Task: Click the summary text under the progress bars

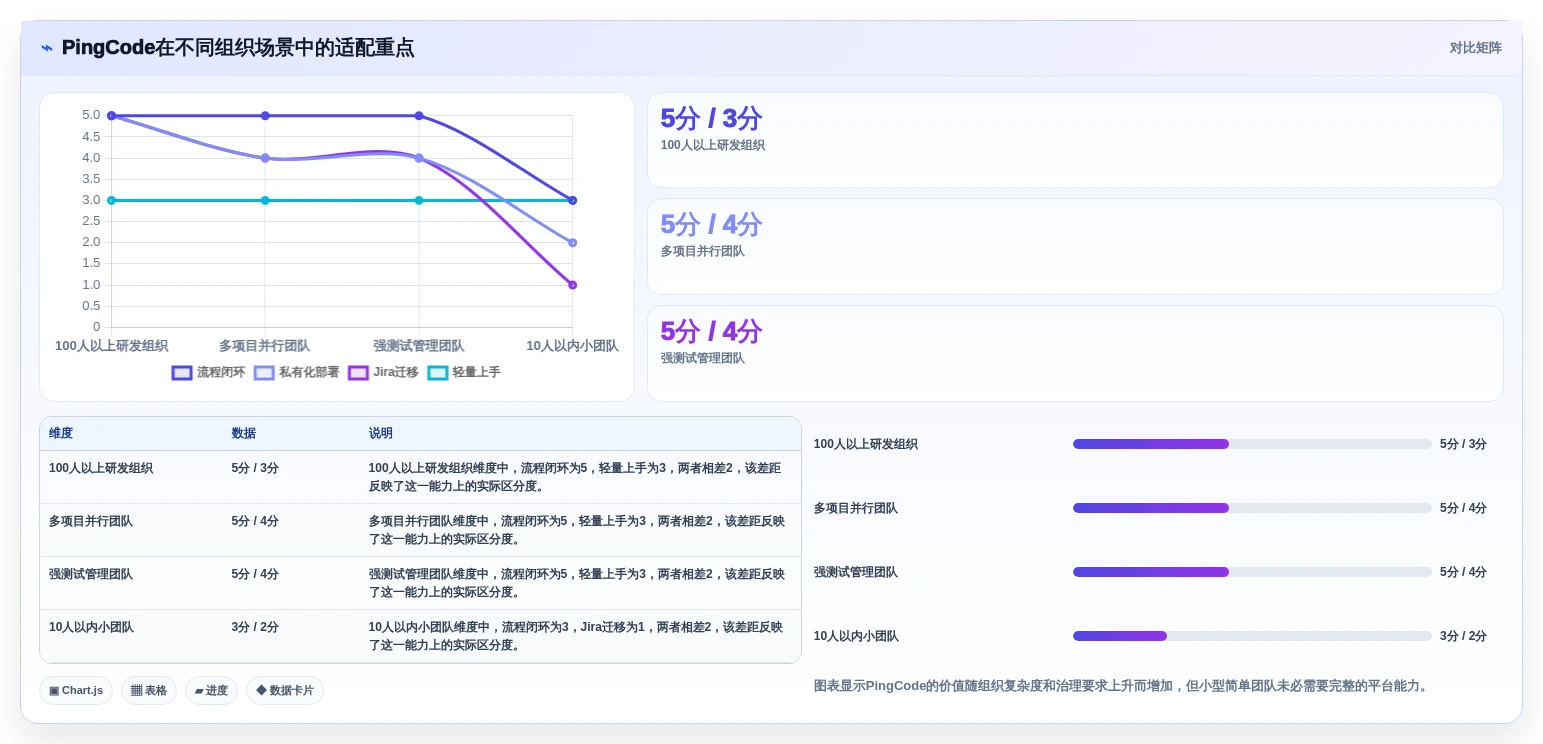Action: (x=1122, y=686)
